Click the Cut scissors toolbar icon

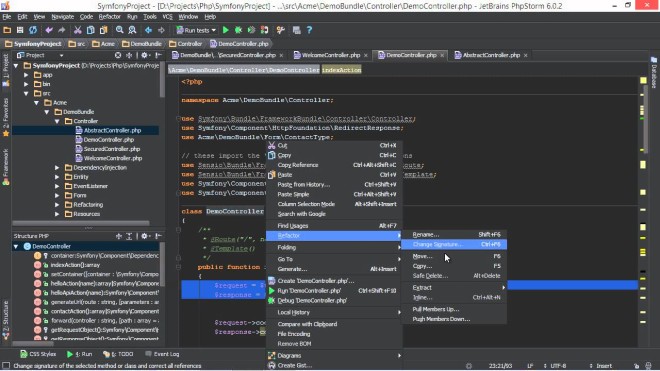[77, 30]
